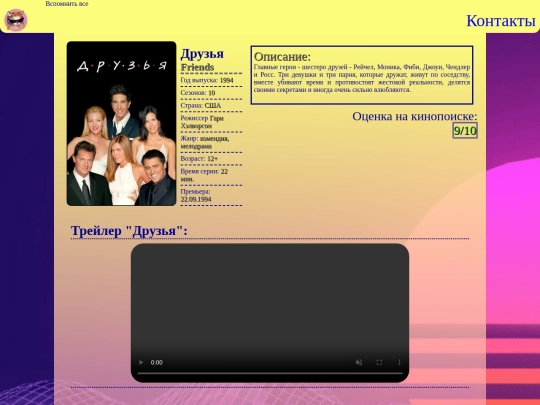This screenshot has width=540, height=405.
Task: Click the description paragraph about six friends
Action: pos(362,79)
